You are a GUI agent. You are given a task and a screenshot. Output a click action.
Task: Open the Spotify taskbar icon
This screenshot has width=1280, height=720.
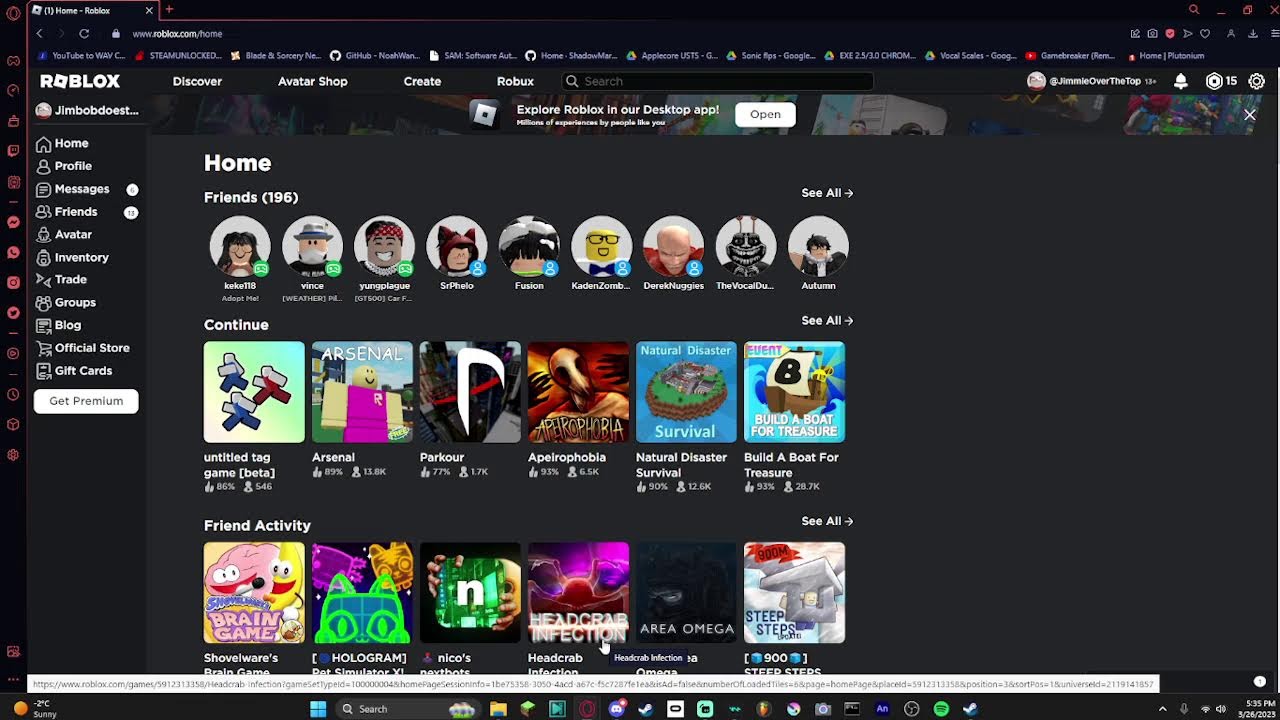point(941,709)
